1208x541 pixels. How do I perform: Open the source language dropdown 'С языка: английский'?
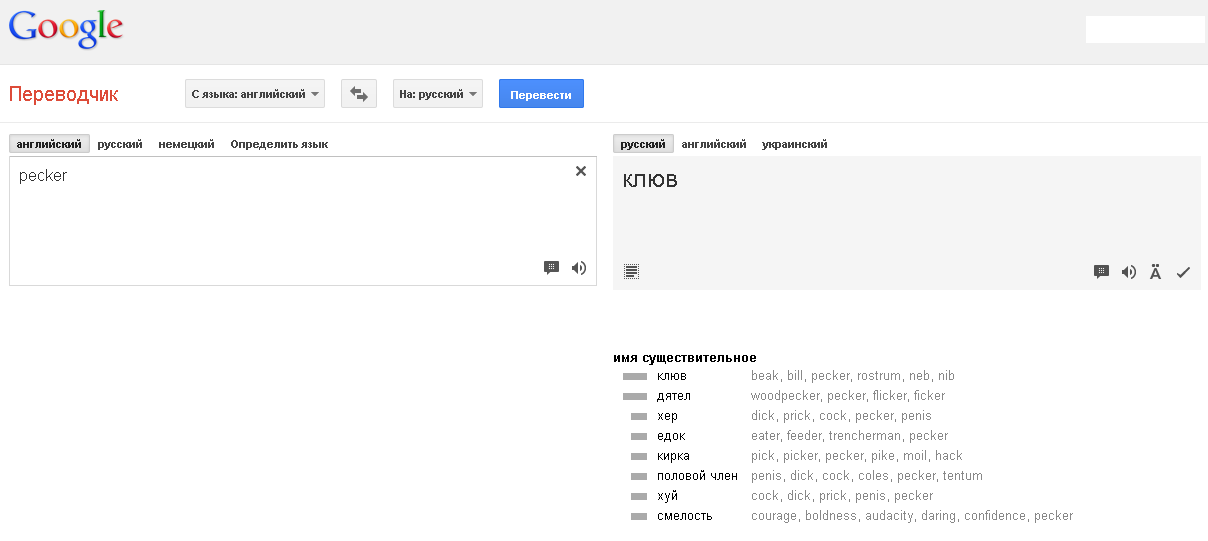255,94
